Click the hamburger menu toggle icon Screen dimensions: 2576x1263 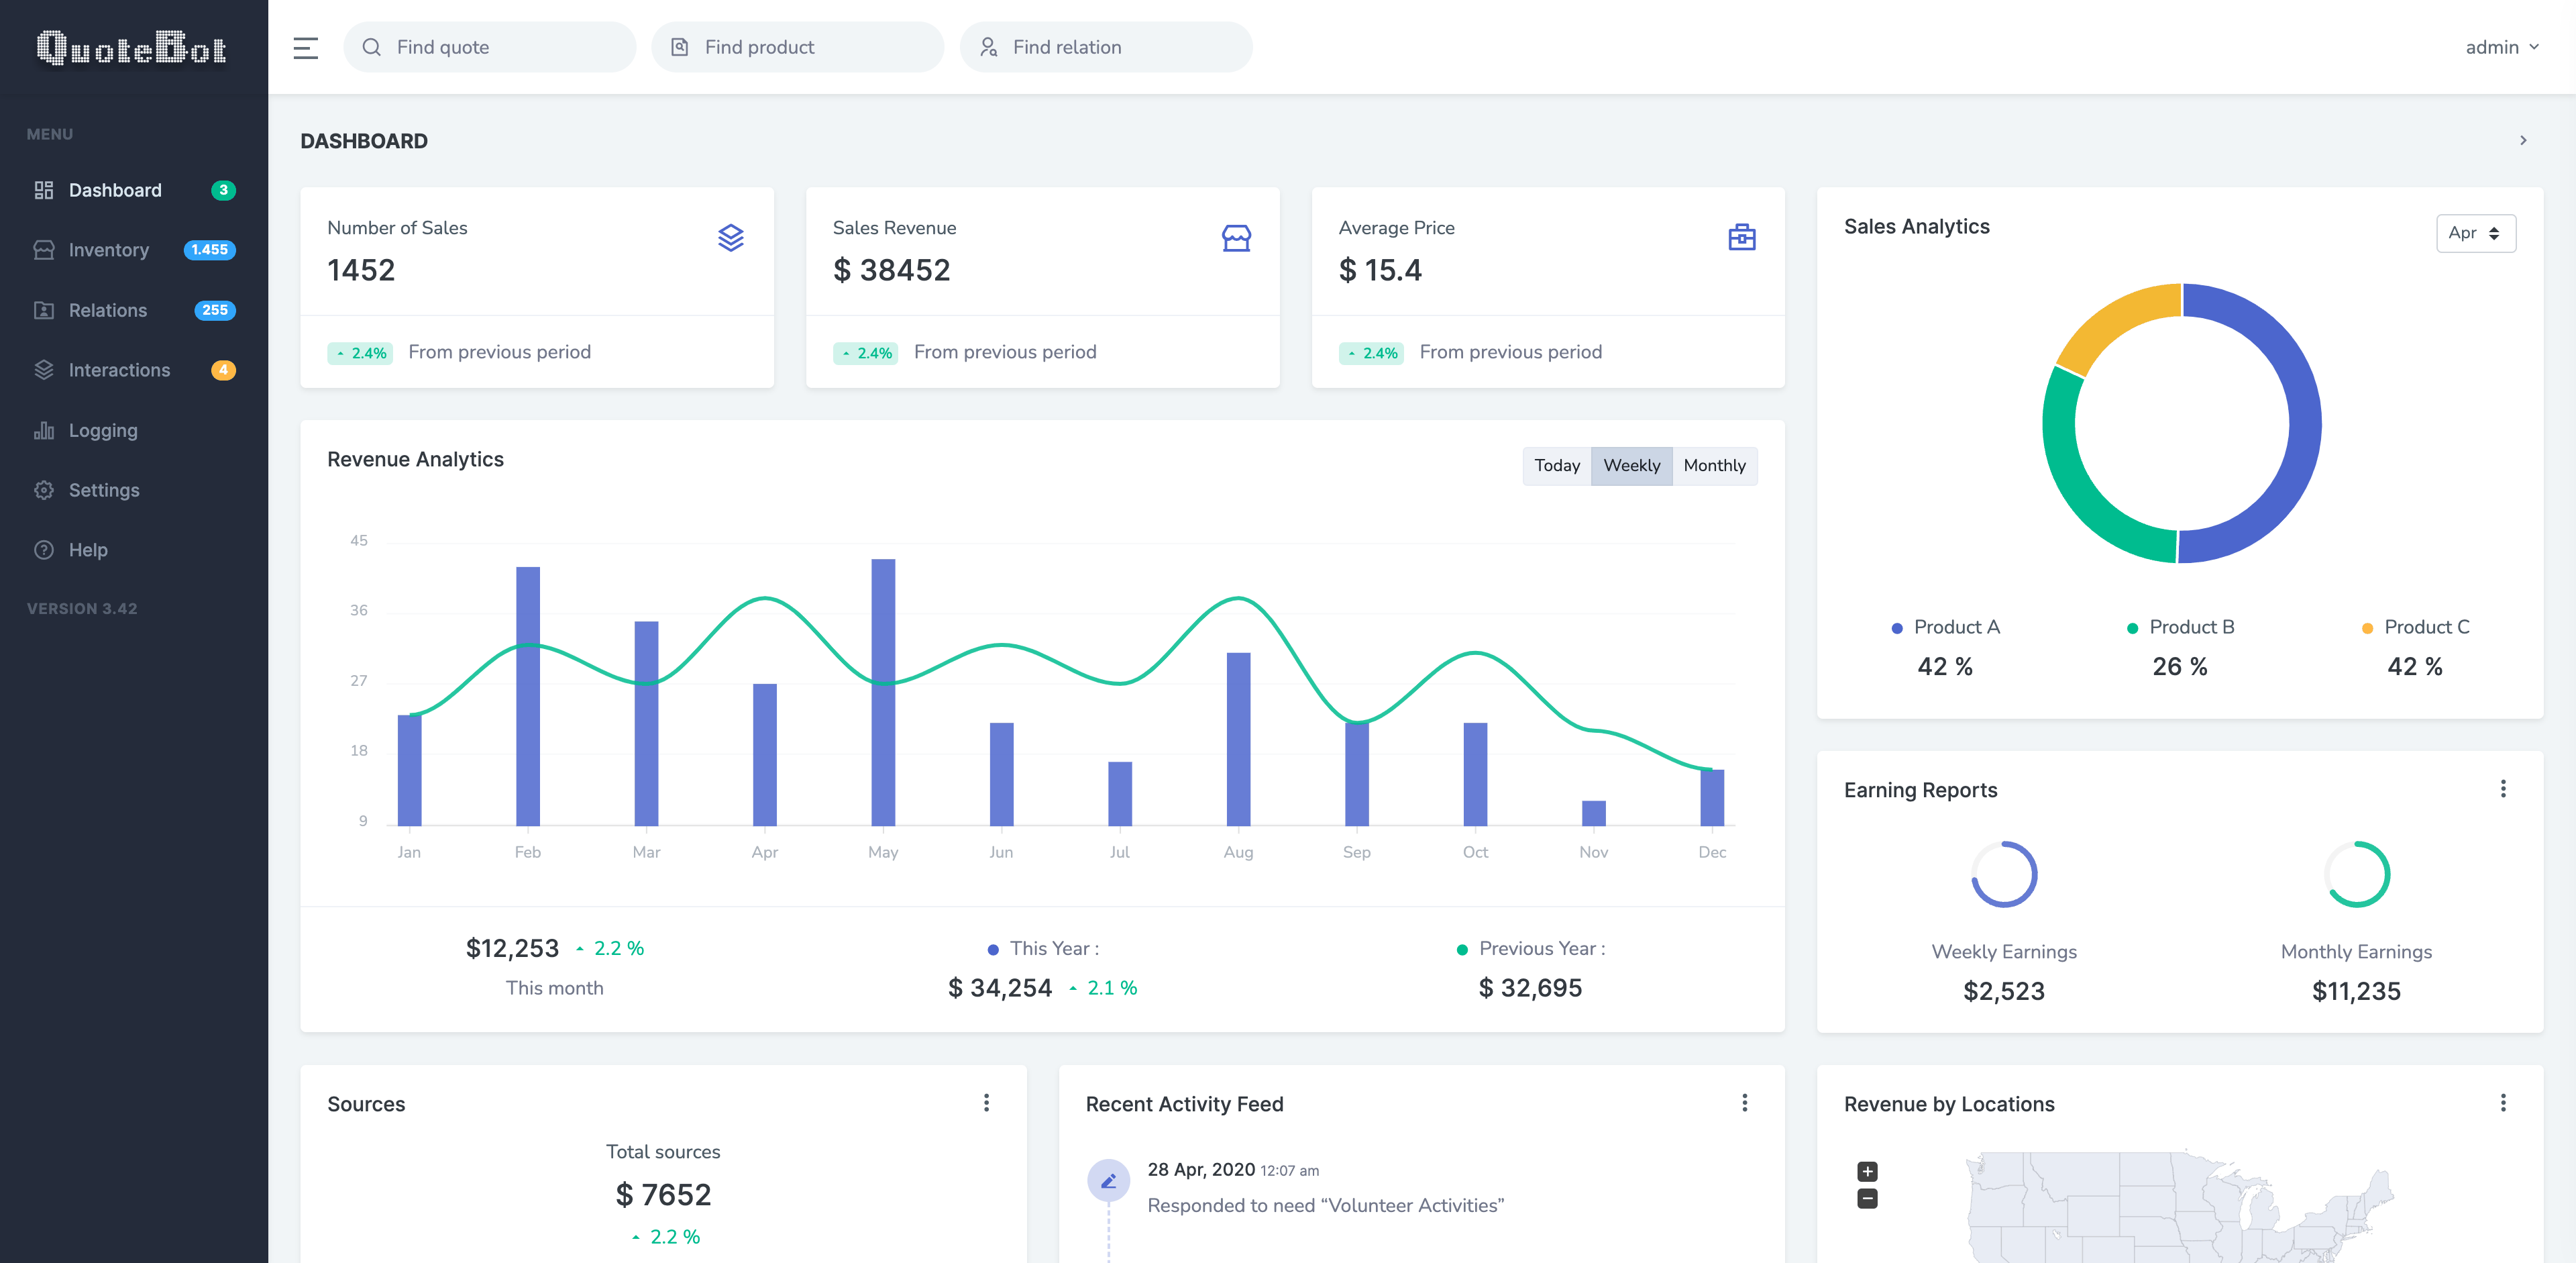[x=306, y=47]
